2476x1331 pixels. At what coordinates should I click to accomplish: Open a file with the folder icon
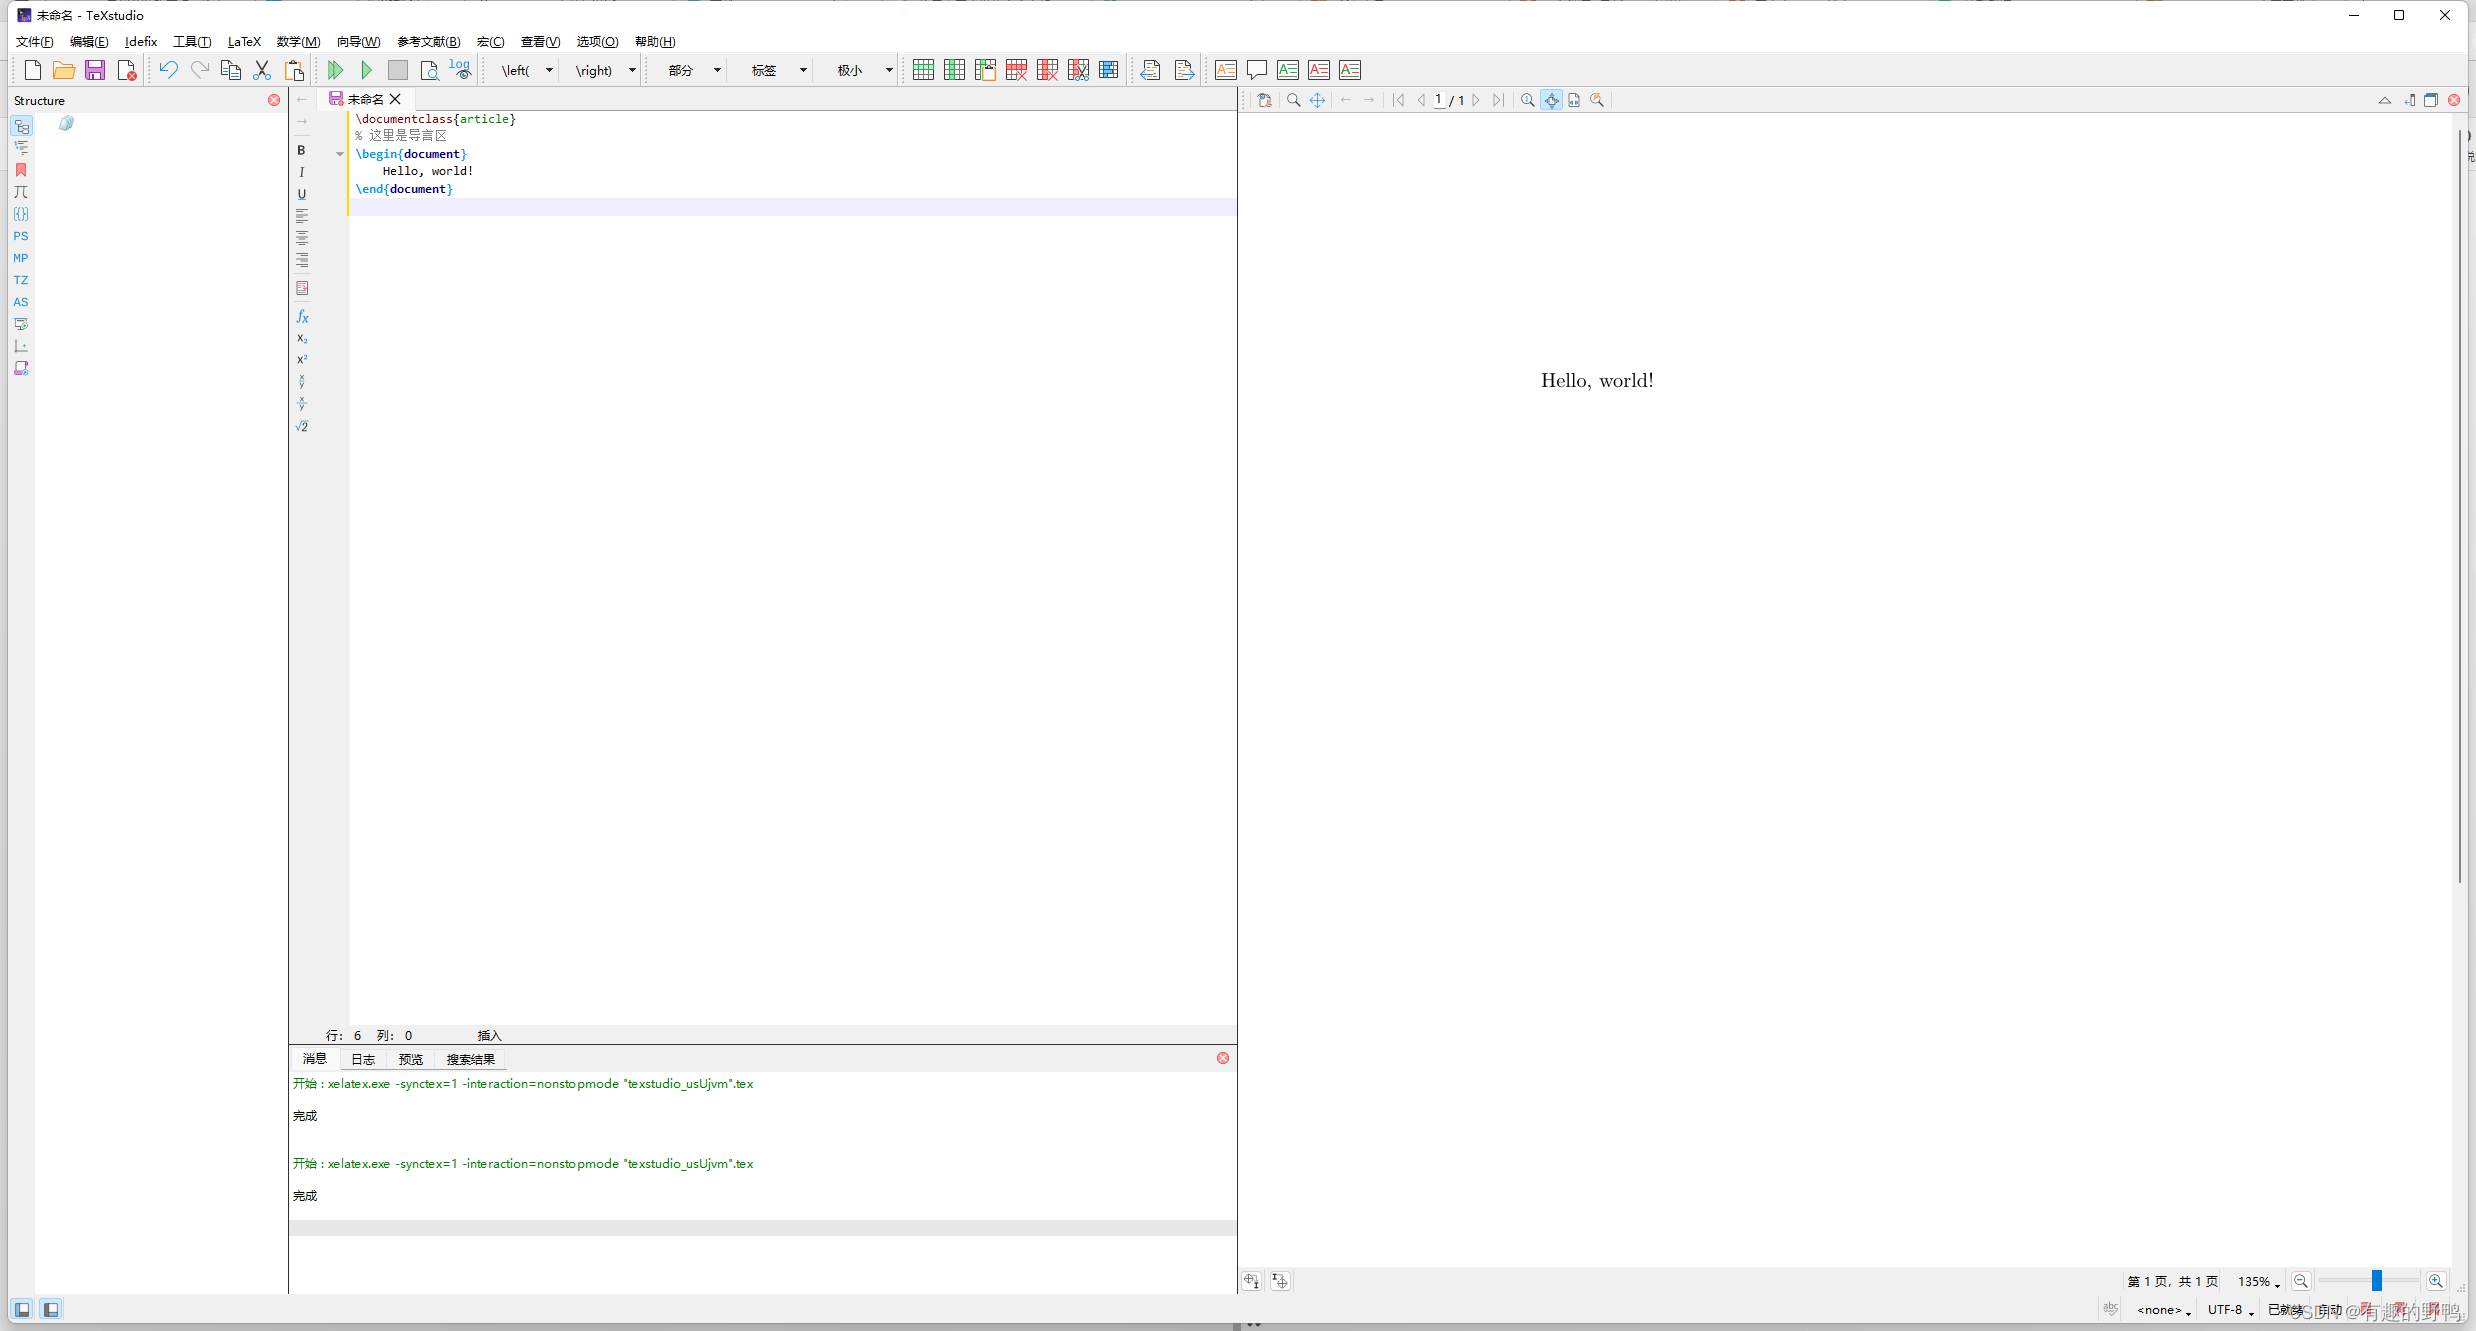point(64,70)
